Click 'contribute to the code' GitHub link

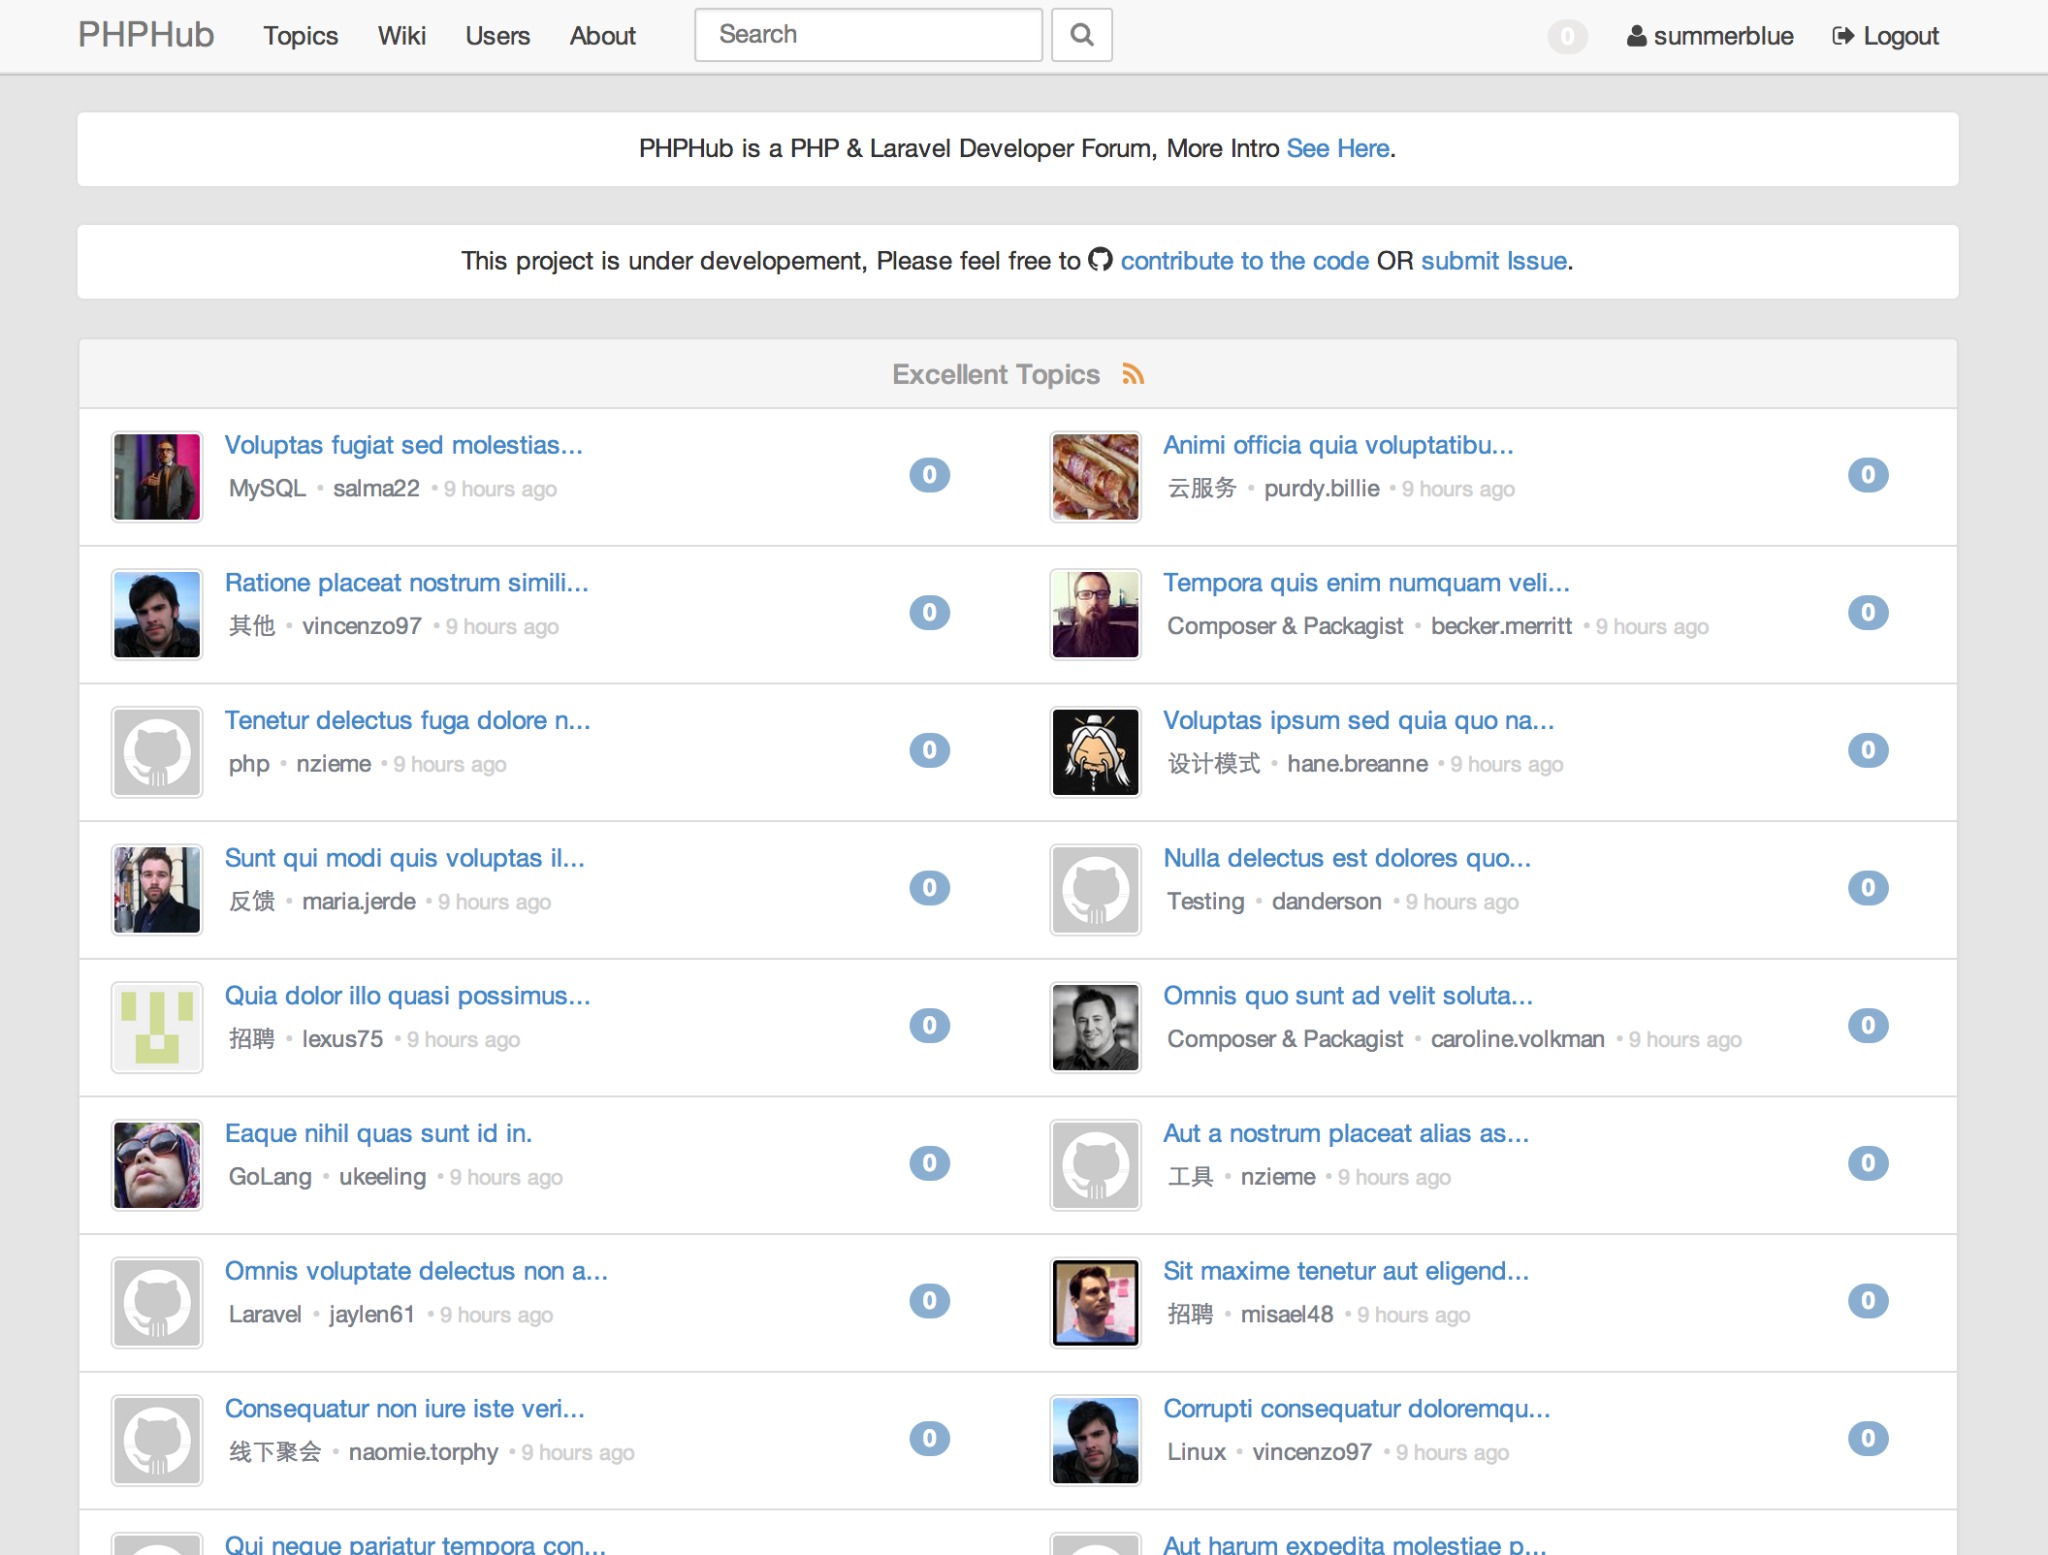(1243, 261)
